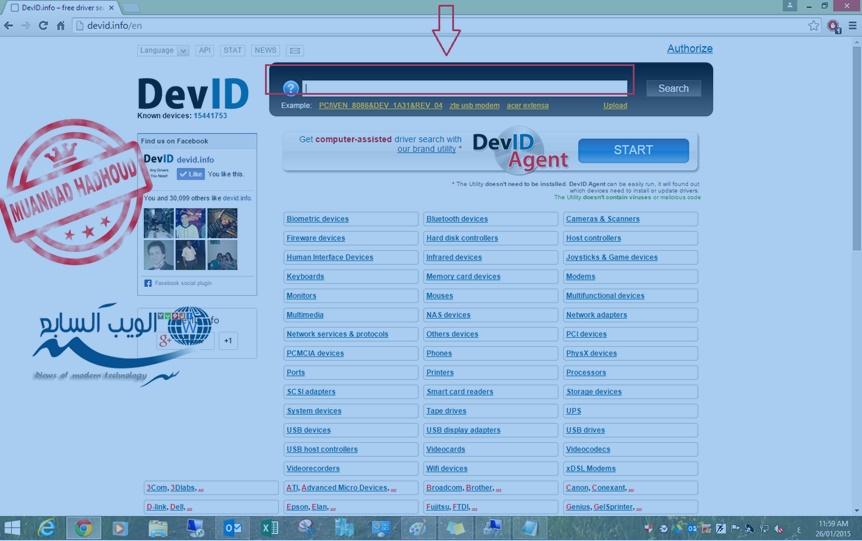Click the Broadcom vendor link
Screen dimensions: 862x541
coord(444,488)
